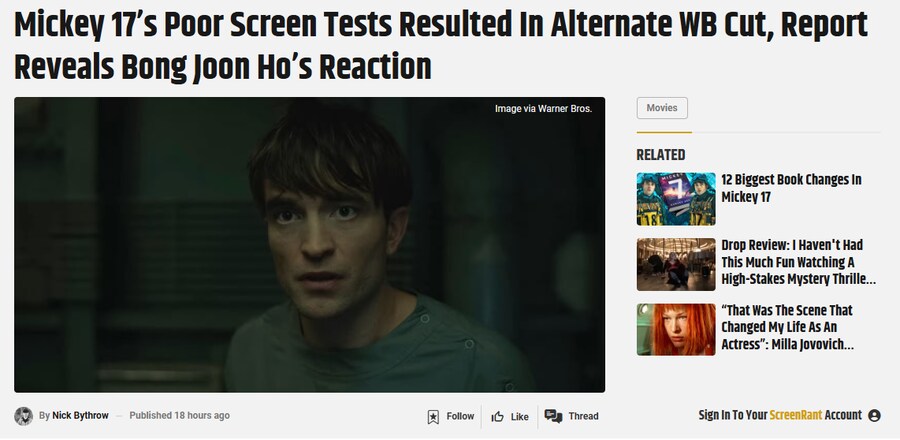The width and height of the screenshot is (900, 440).
Task: Open the Drop Review related article link
Action: click(798, 262)
